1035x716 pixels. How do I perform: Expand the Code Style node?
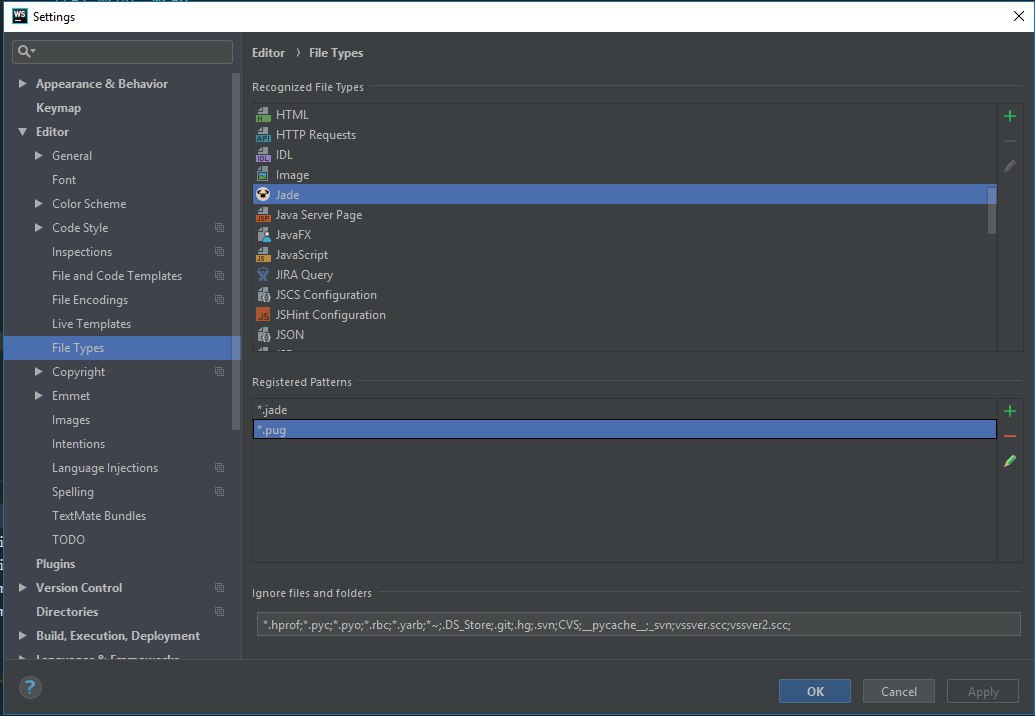tap(39, 228)
